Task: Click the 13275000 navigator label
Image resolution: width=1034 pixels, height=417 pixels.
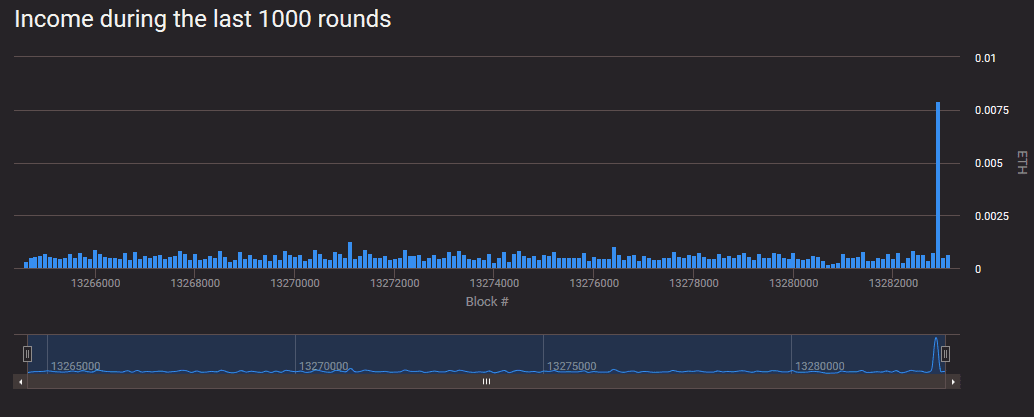Action: (572, 366)
